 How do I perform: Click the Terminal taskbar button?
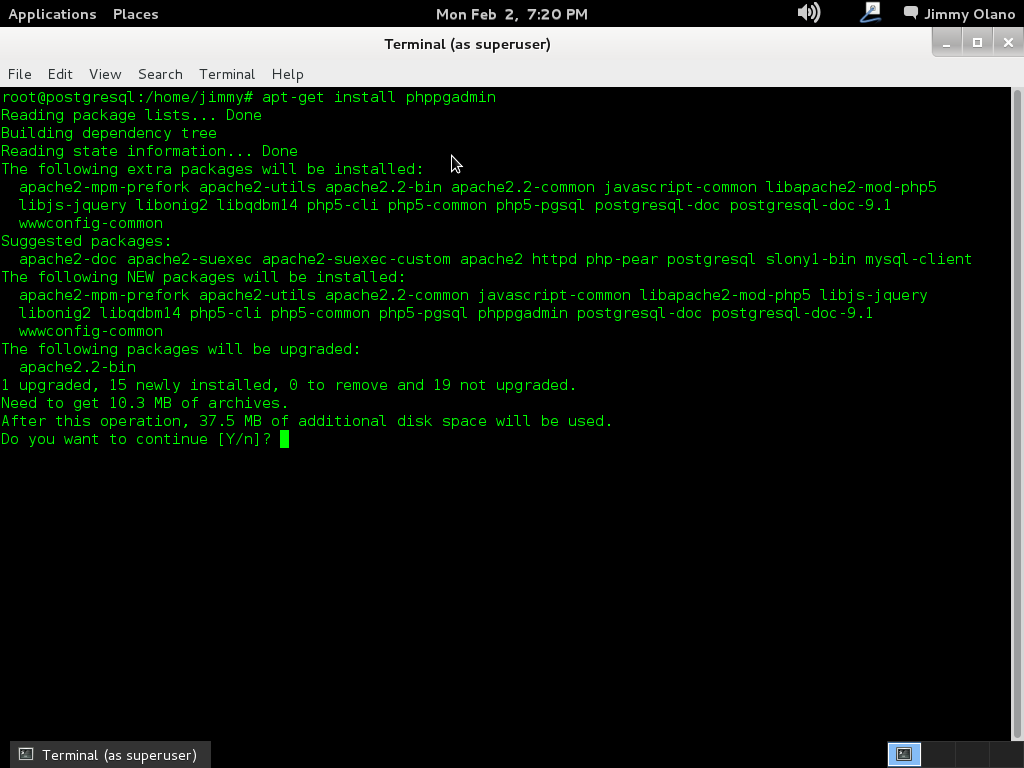[x=109, y=754]
